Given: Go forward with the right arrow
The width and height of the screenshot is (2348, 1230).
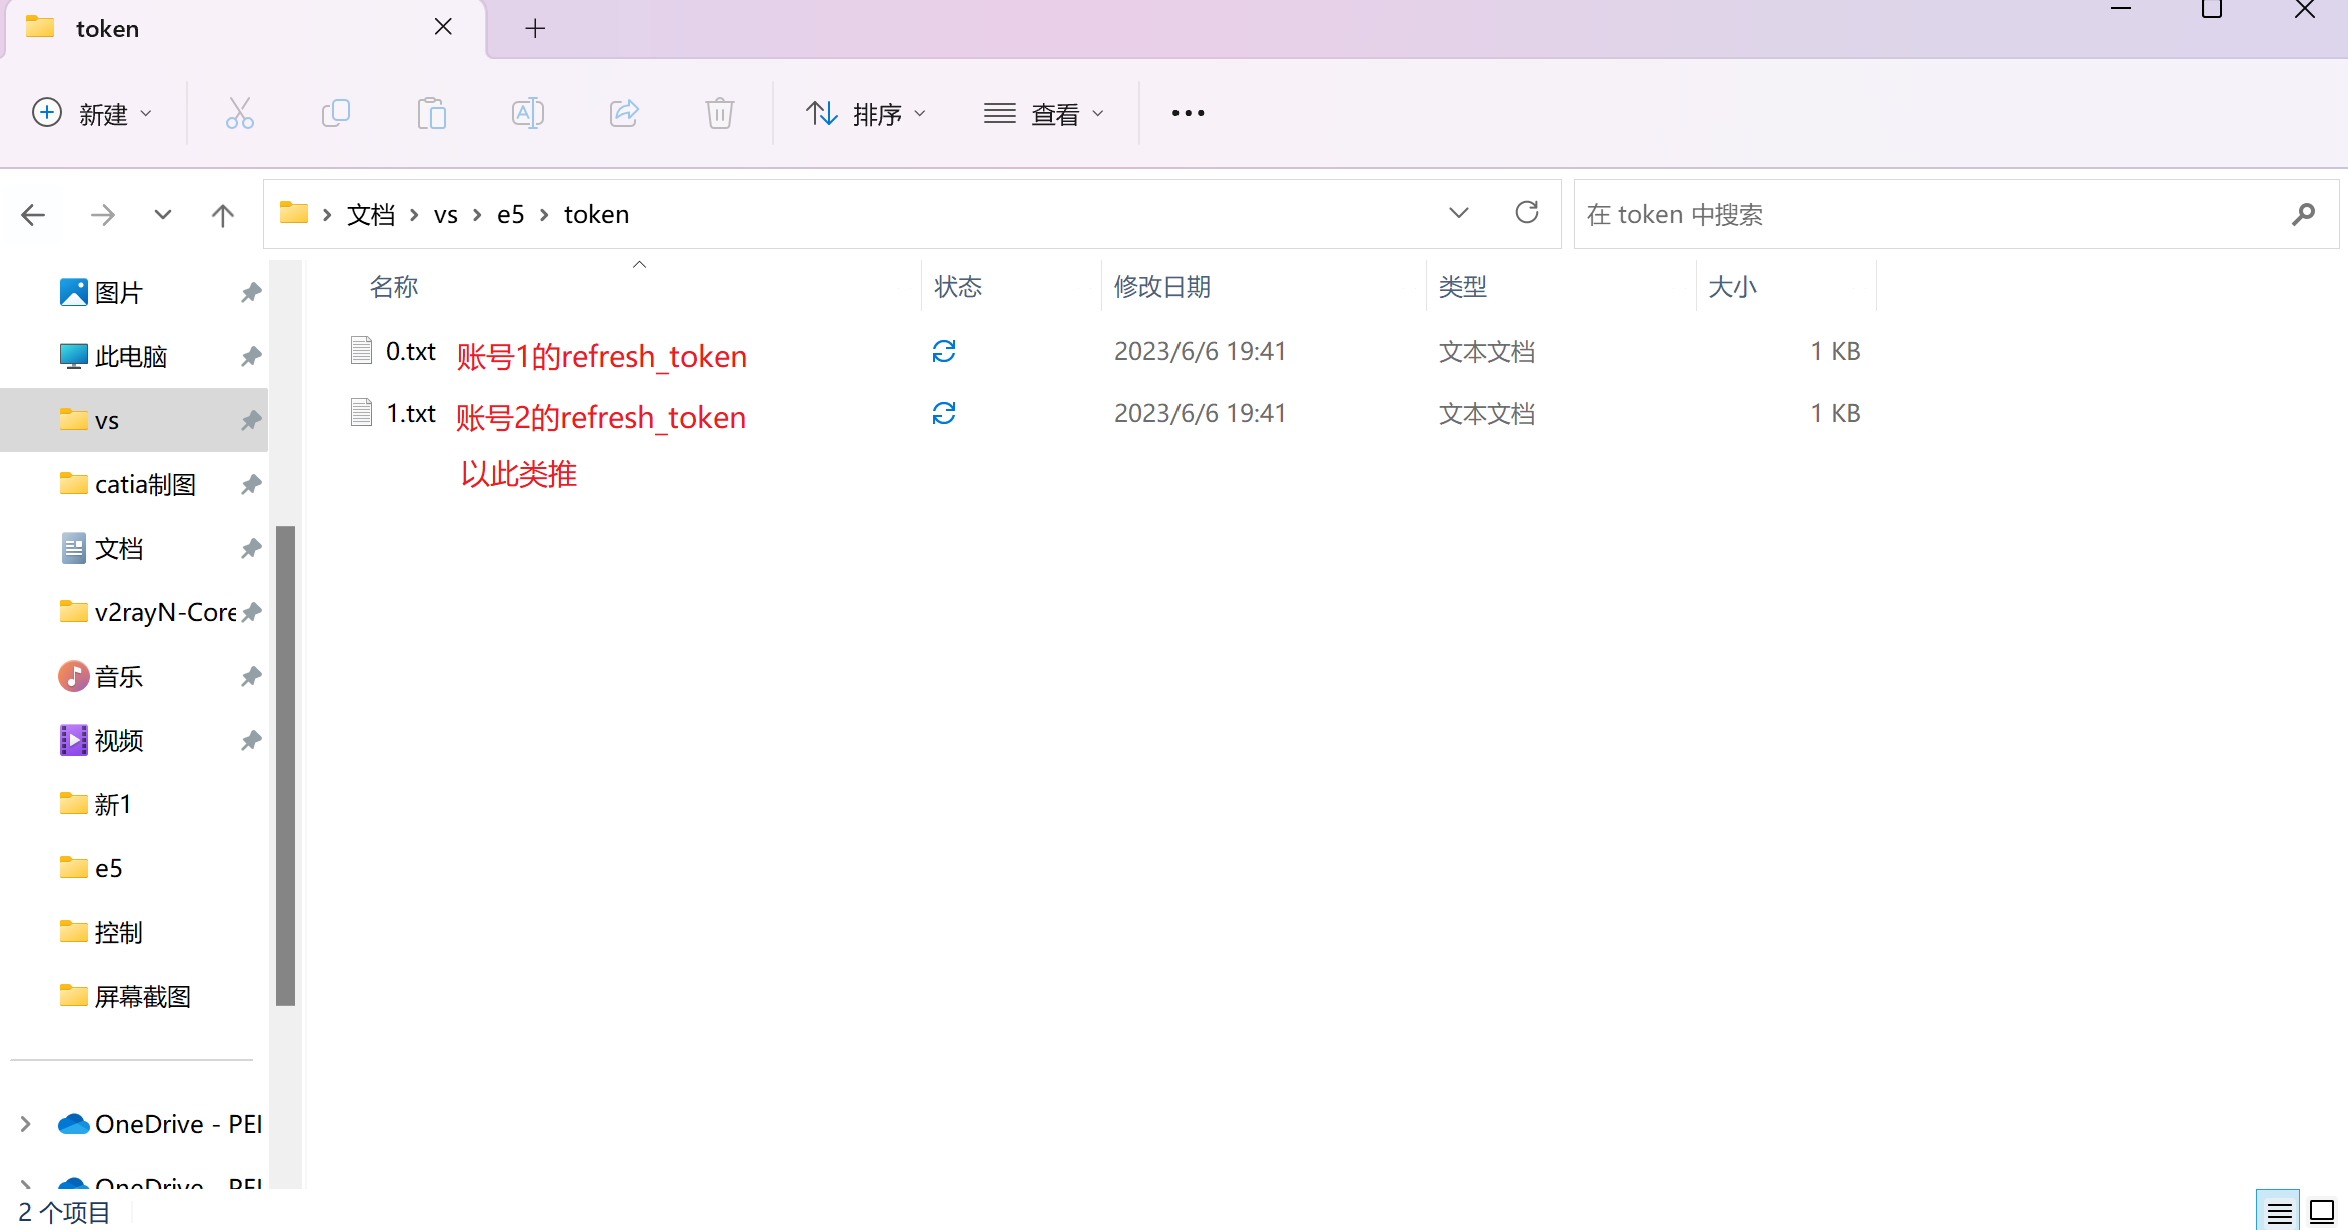Looking at the screenshot, I should tap(102, 214).
